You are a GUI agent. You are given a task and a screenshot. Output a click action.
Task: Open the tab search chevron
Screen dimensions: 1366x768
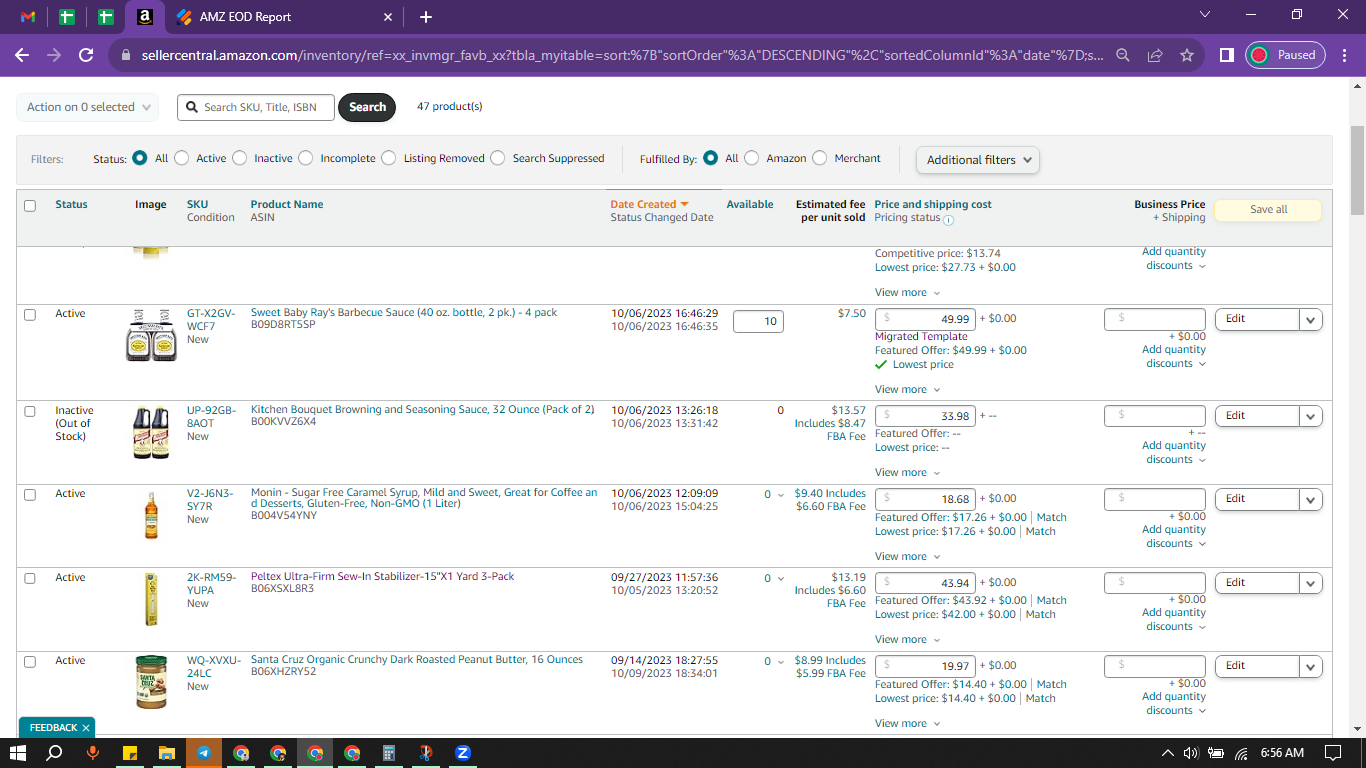click(x=1205, y=15)
